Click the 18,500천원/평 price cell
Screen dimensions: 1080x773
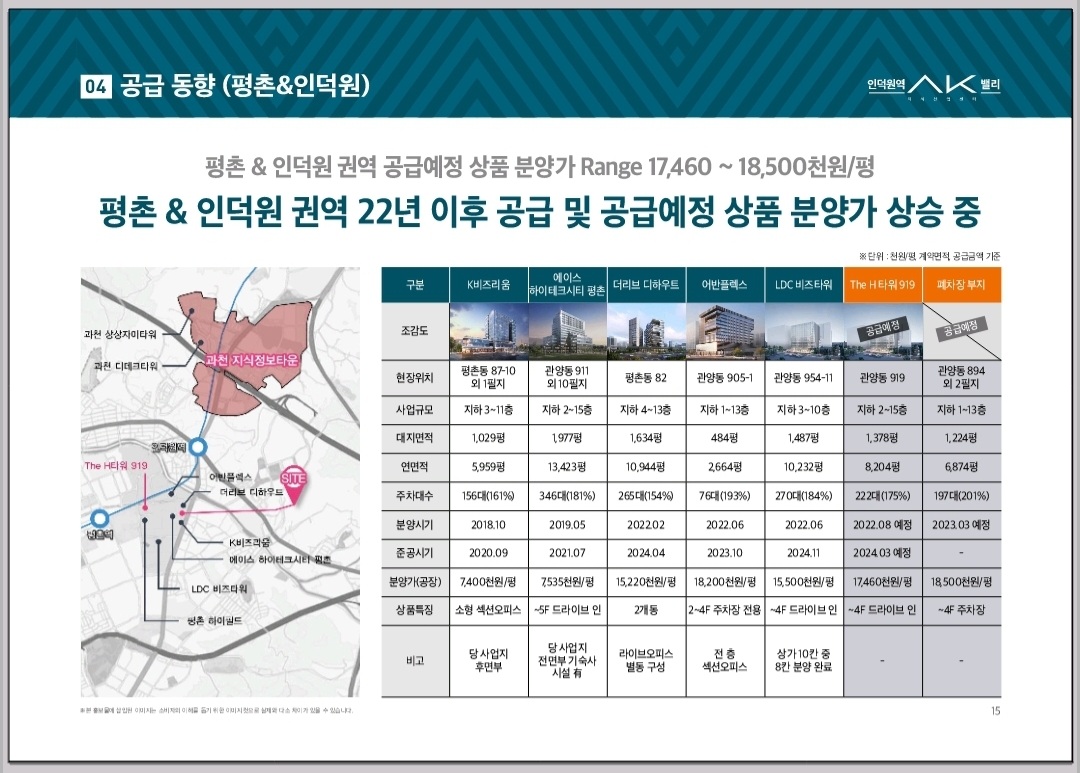tap(962, 582)
